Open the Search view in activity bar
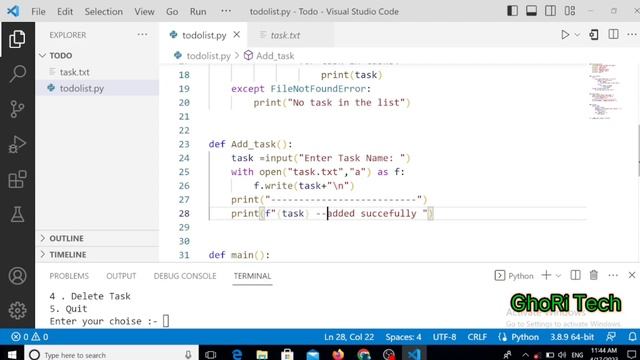Viewport: 640px width, 360px height. point(17,74)
